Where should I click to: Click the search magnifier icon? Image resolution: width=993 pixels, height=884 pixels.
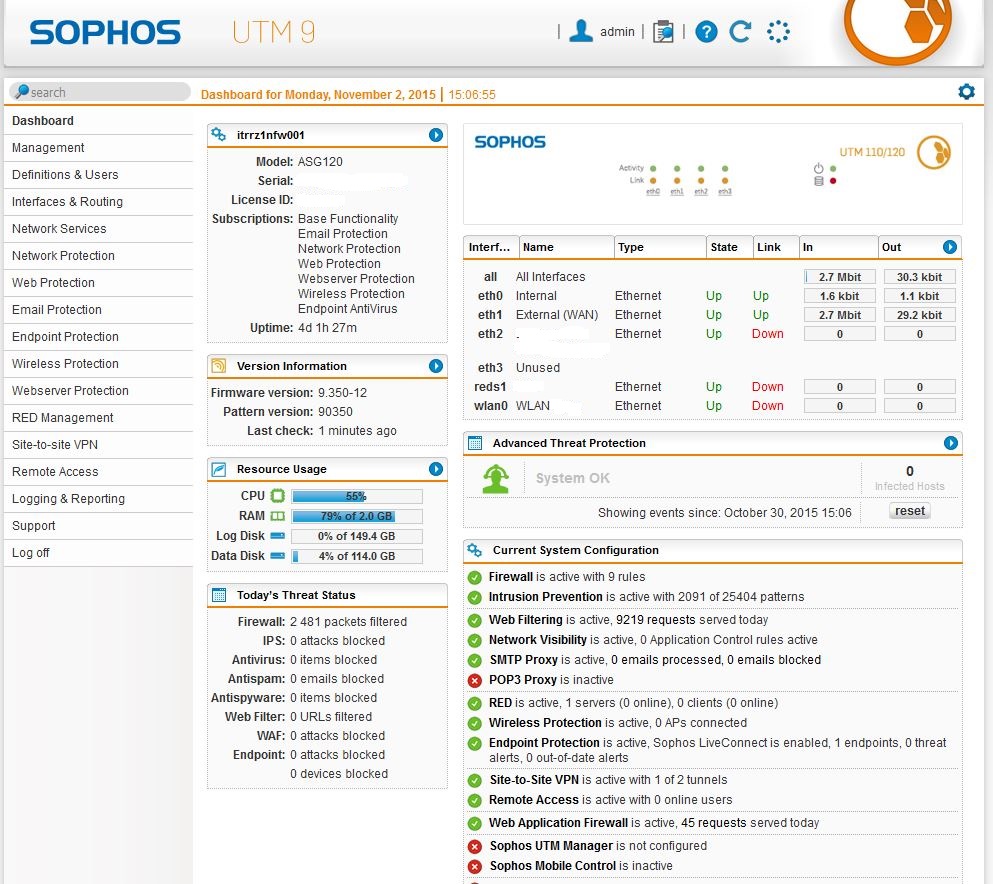tap(22, 92)
